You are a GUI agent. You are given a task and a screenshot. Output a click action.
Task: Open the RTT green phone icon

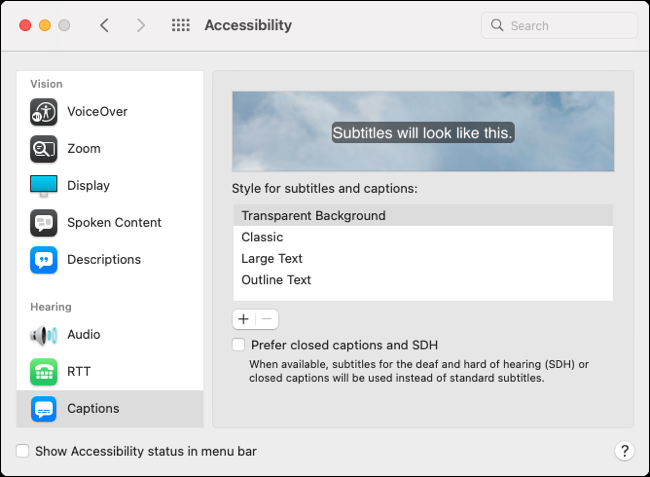tap(44, 372)
